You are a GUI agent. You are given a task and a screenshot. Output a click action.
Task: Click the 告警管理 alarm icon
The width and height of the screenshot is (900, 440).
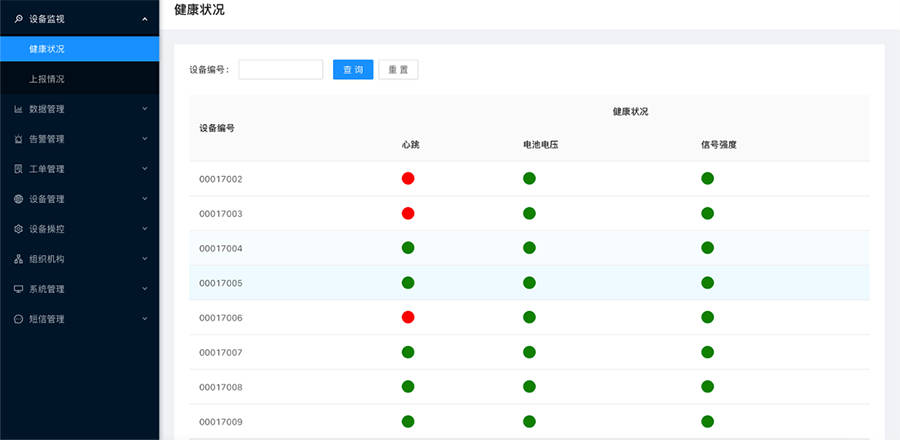coord(18,139)
